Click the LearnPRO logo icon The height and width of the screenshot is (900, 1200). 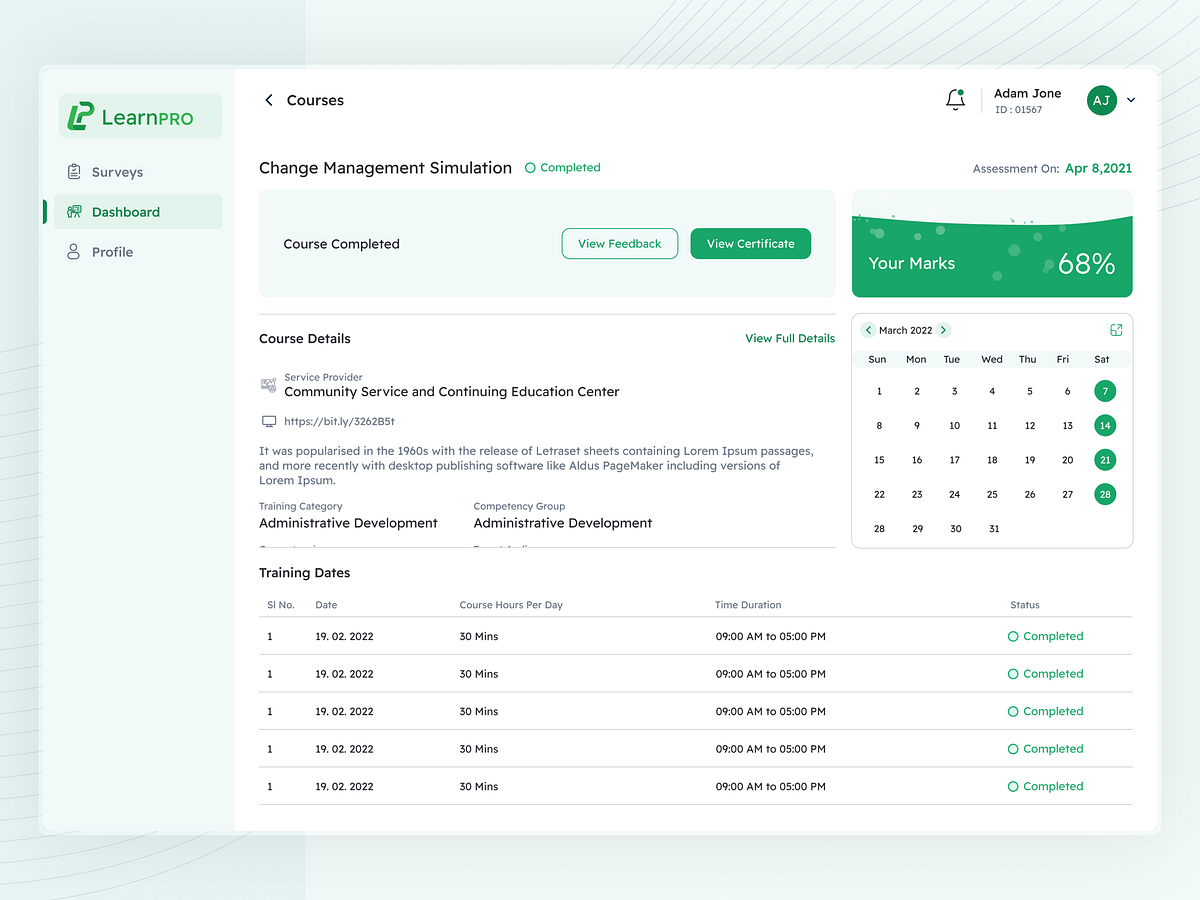pos(81,115)
